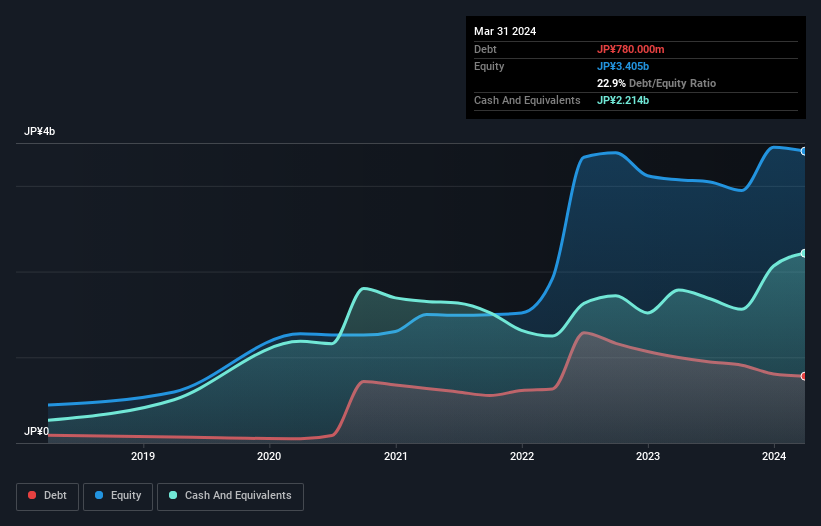Image resolution: width=821 pixels, height=526 pixels.
Task: Click the Mar 31 2024 tooltip date
Action: [505, 31]
